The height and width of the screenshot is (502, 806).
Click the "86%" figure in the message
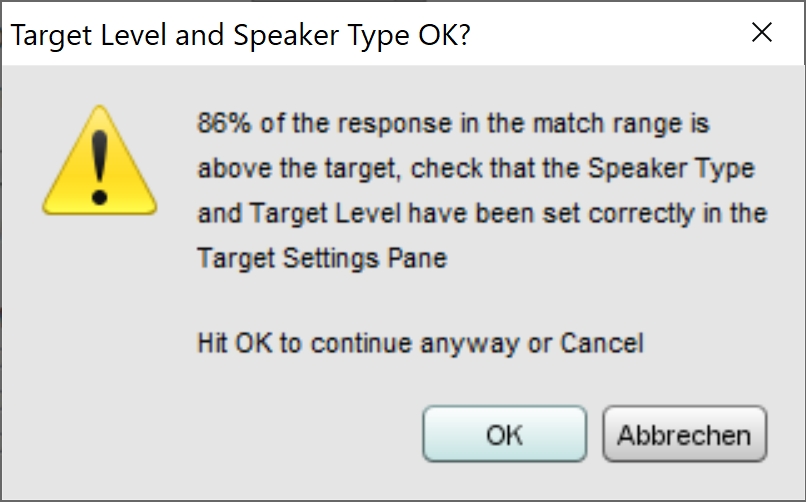pos(220,126)
